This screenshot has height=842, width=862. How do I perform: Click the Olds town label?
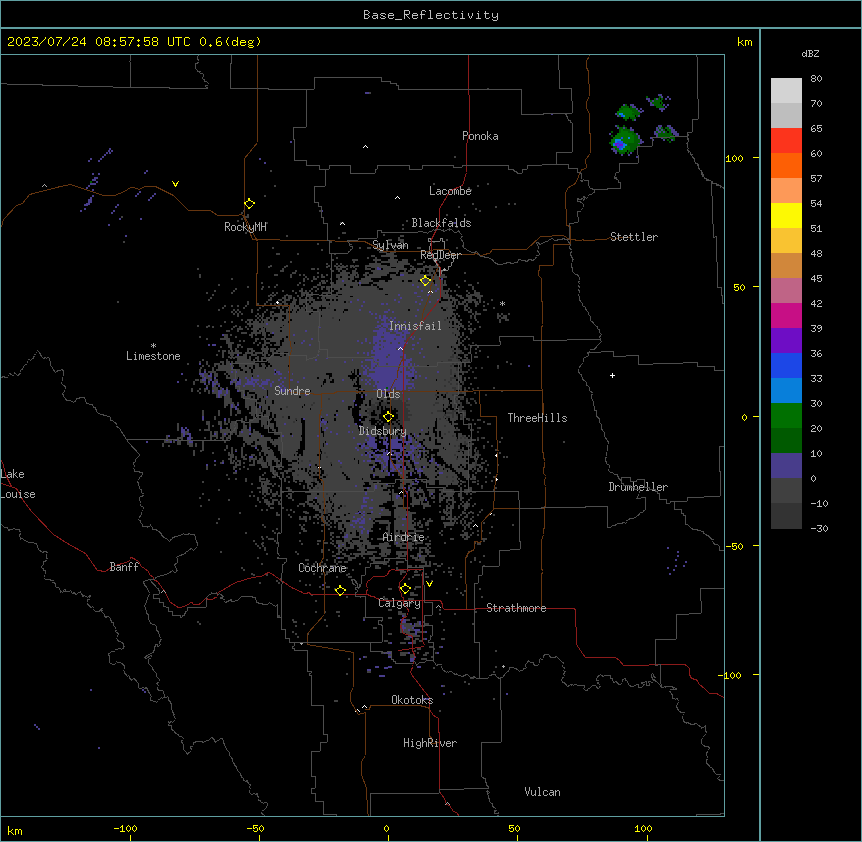(388, 394)
